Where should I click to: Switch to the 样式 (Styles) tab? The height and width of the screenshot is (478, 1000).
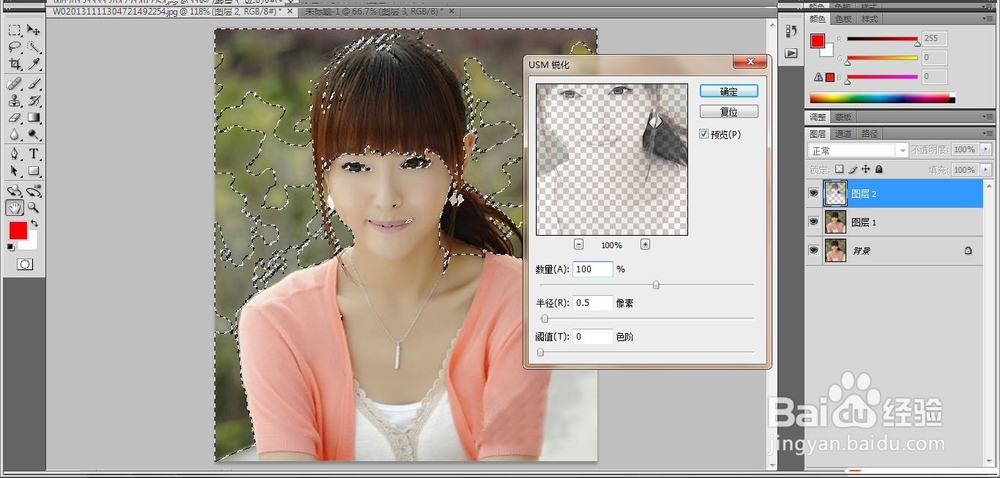click(x=869, y=19)
